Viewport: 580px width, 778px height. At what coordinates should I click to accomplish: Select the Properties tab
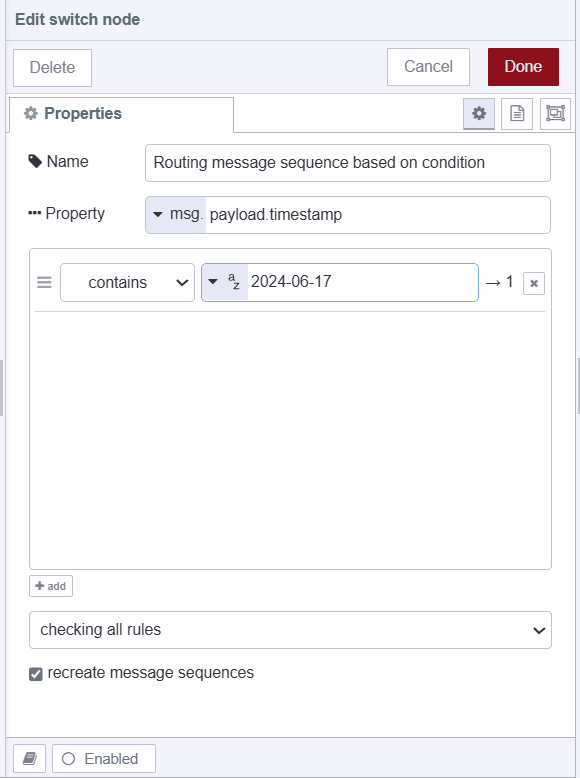(121, 114)
